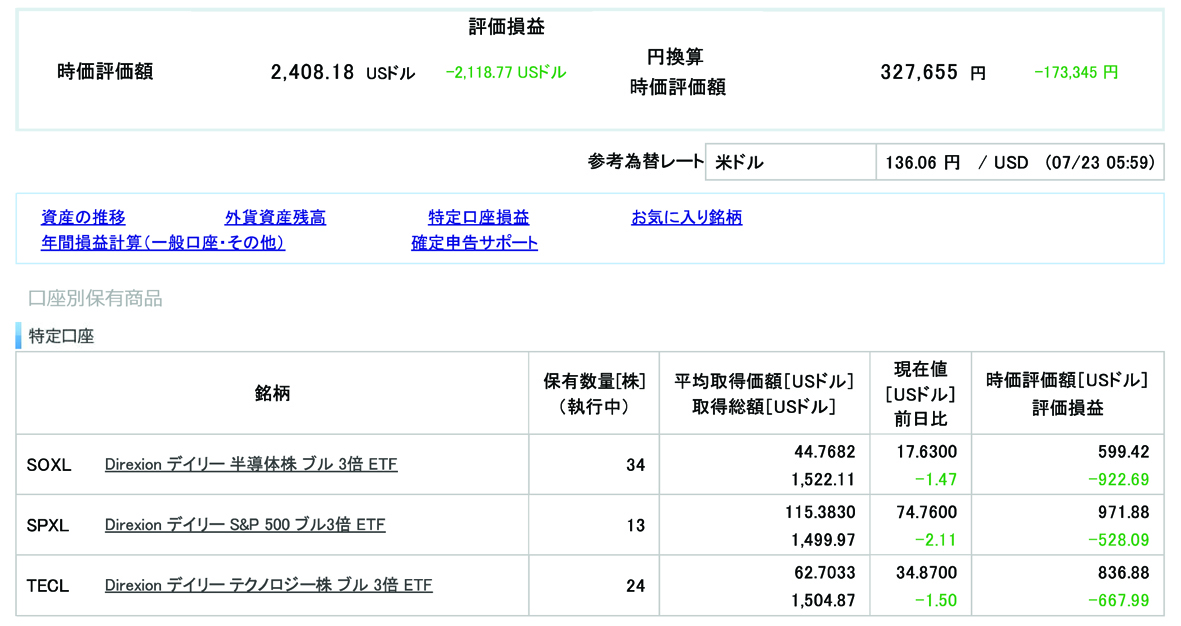Click the 時価評価額[USドル] column header

pyautogui.click(x=1067, y=393)
